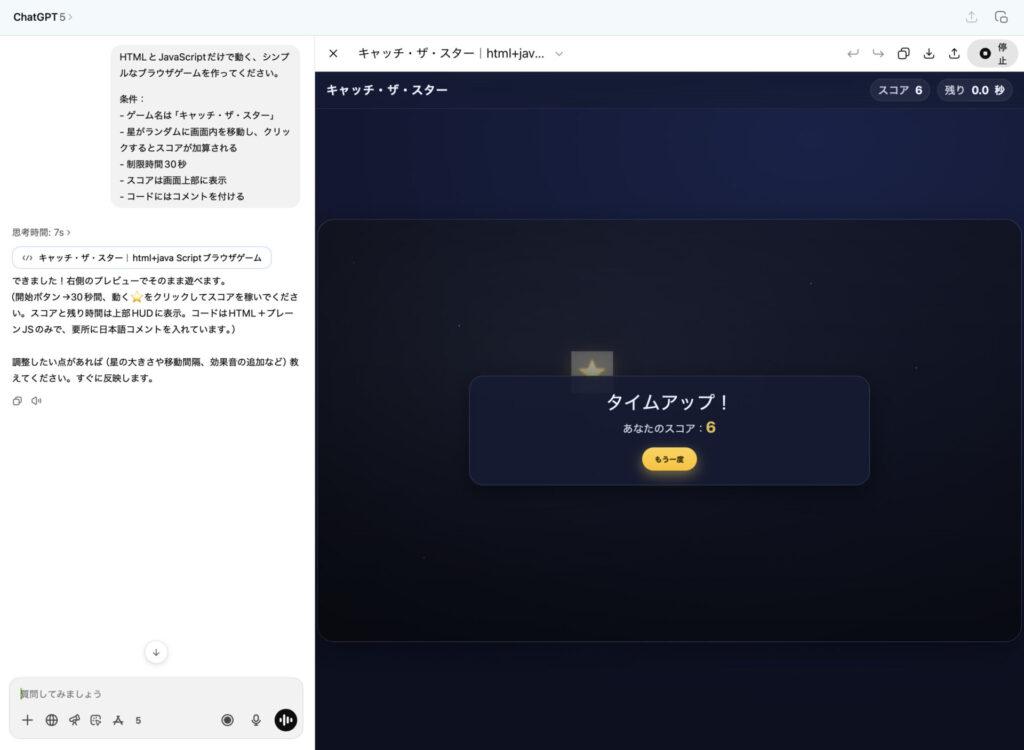Click the record circle icon in composer

[227, 720]
